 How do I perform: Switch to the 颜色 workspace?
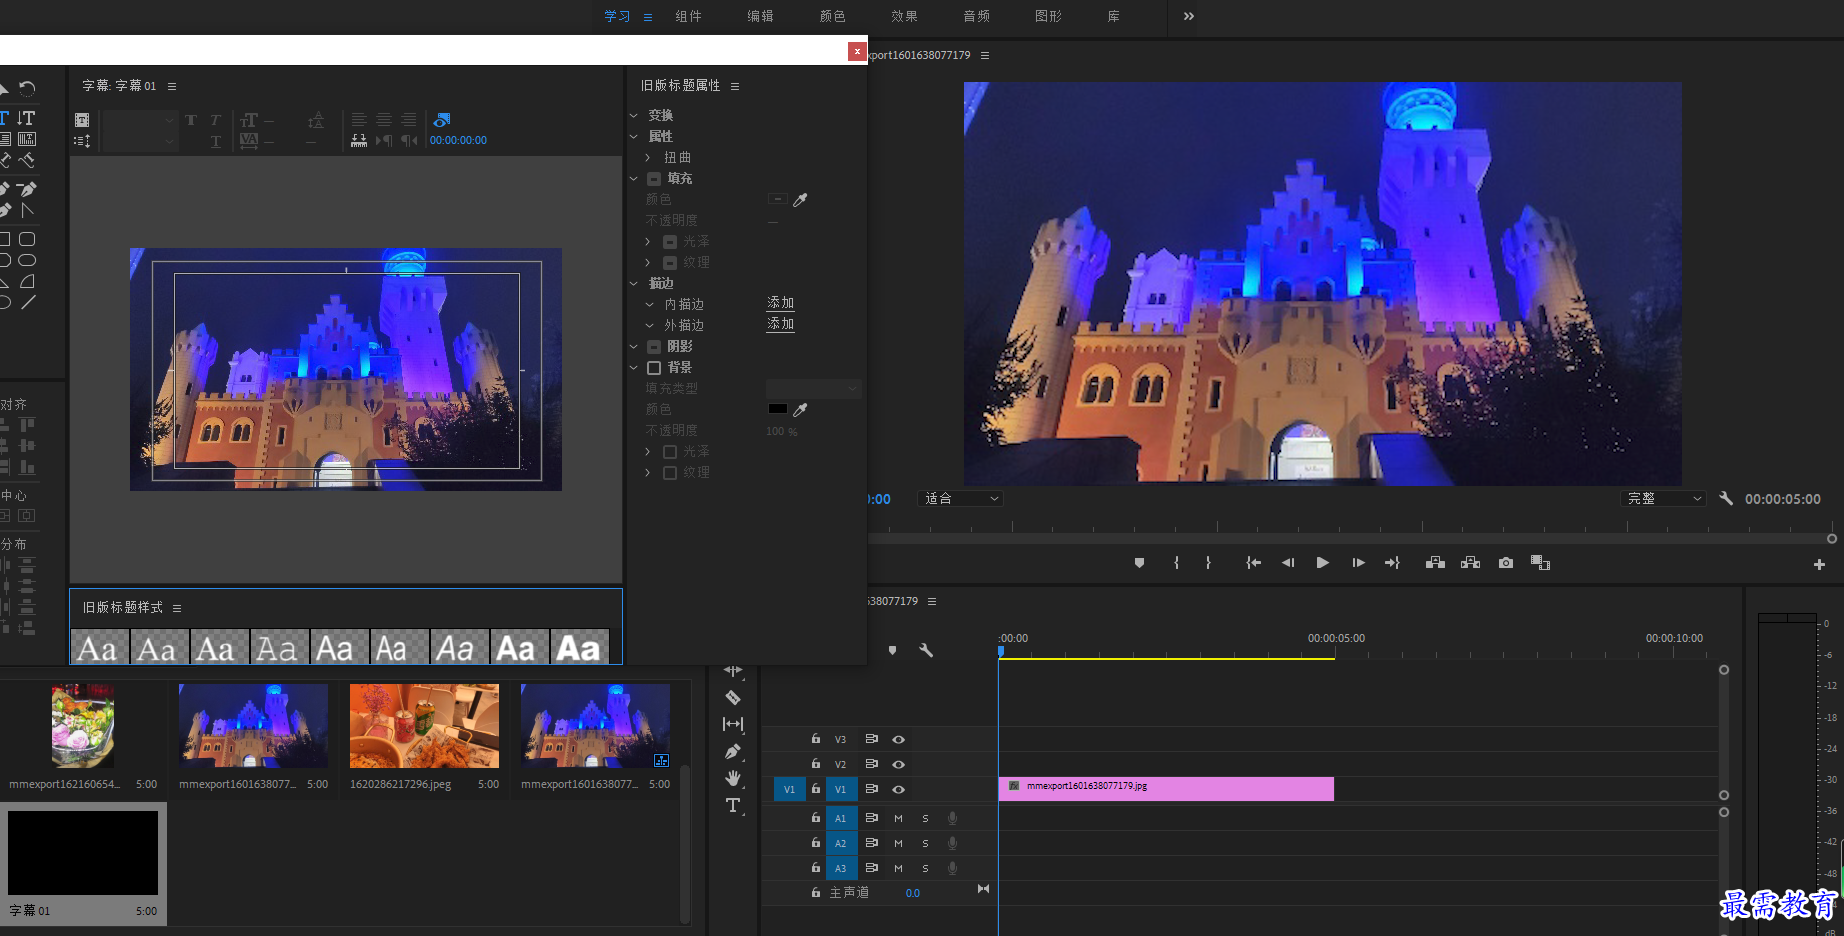(x=832, y=16)
